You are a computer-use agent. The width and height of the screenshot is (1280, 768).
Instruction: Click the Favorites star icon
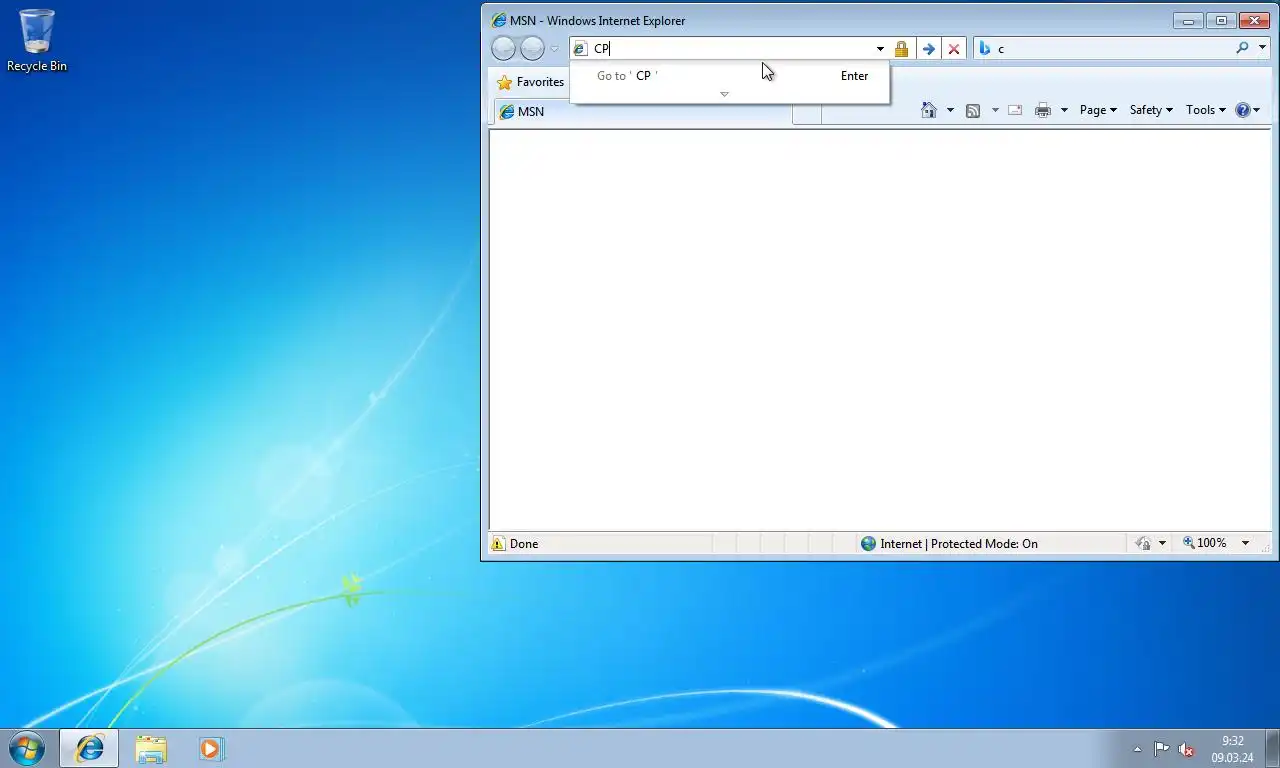point(505,82)
